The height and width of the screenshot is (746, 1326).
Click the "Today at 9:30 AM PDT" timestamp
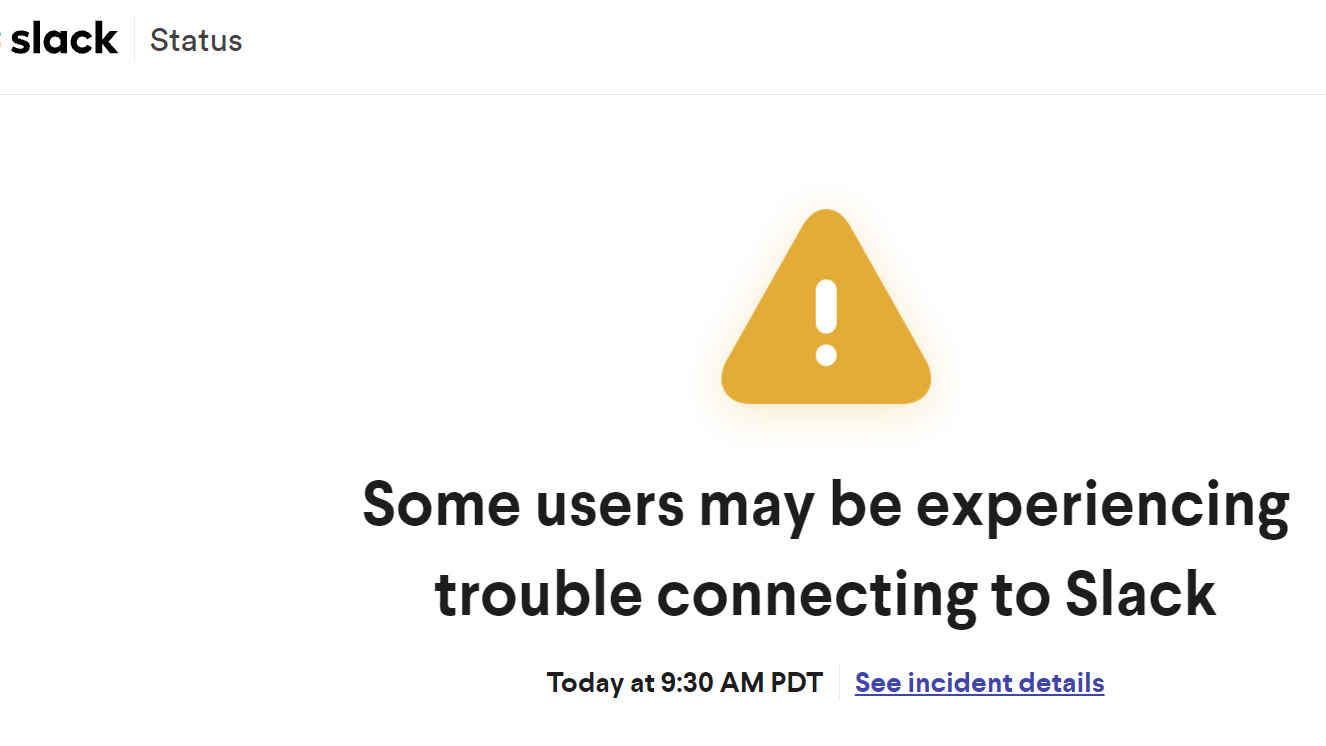point(684,683)
